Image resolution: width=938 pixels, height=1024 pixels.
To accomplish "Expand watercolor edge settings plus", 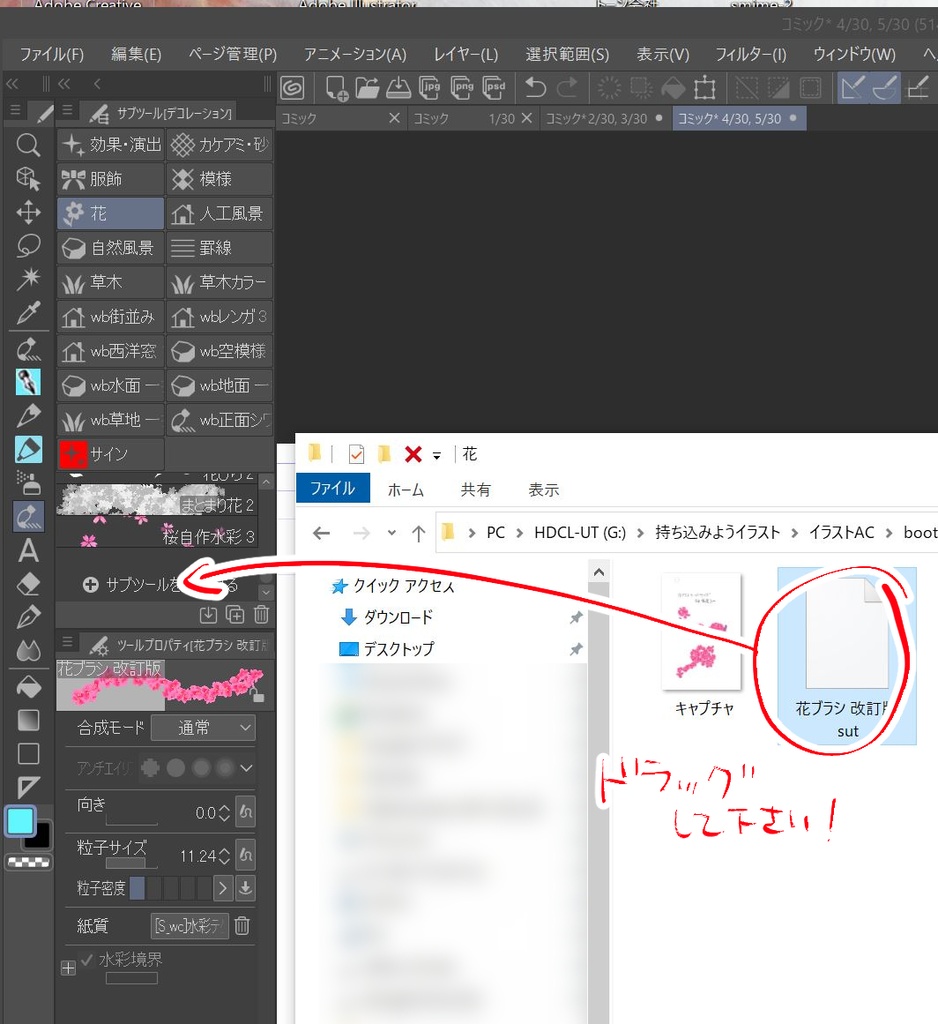I will coord(69,968).
